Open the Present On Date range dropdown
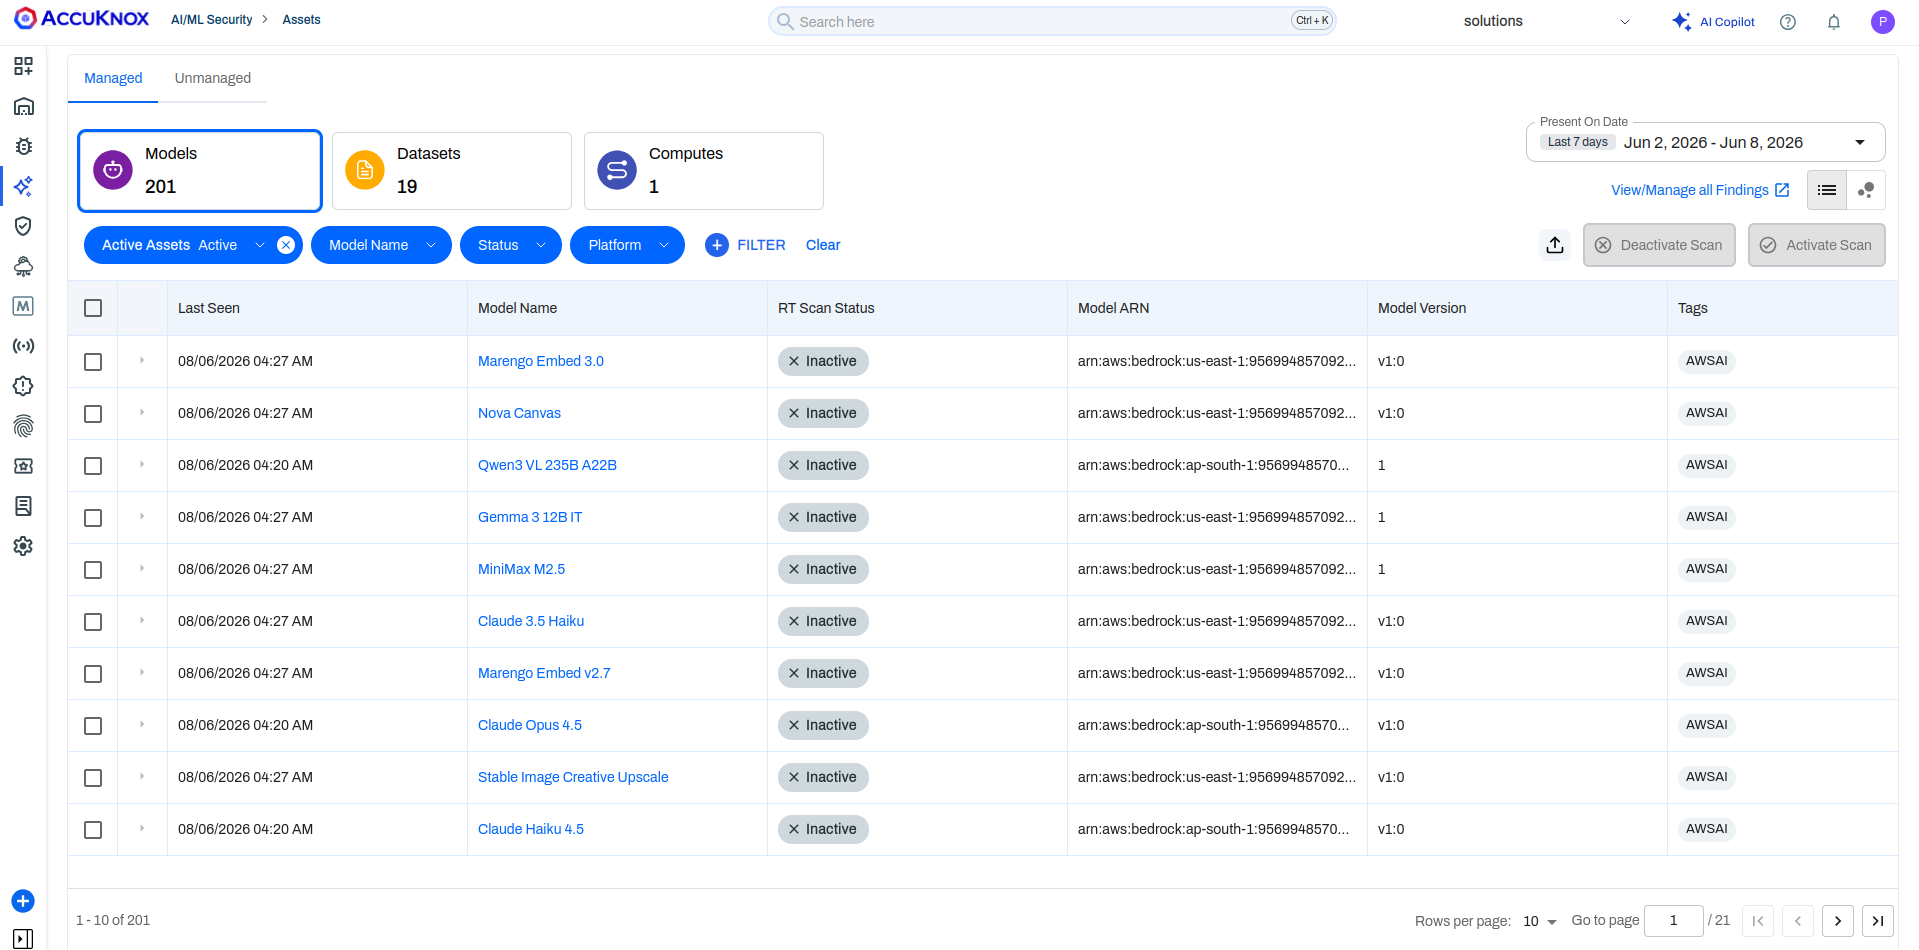The height and width of the screenshot is (950, 1919). click(x=1705, y=142)
